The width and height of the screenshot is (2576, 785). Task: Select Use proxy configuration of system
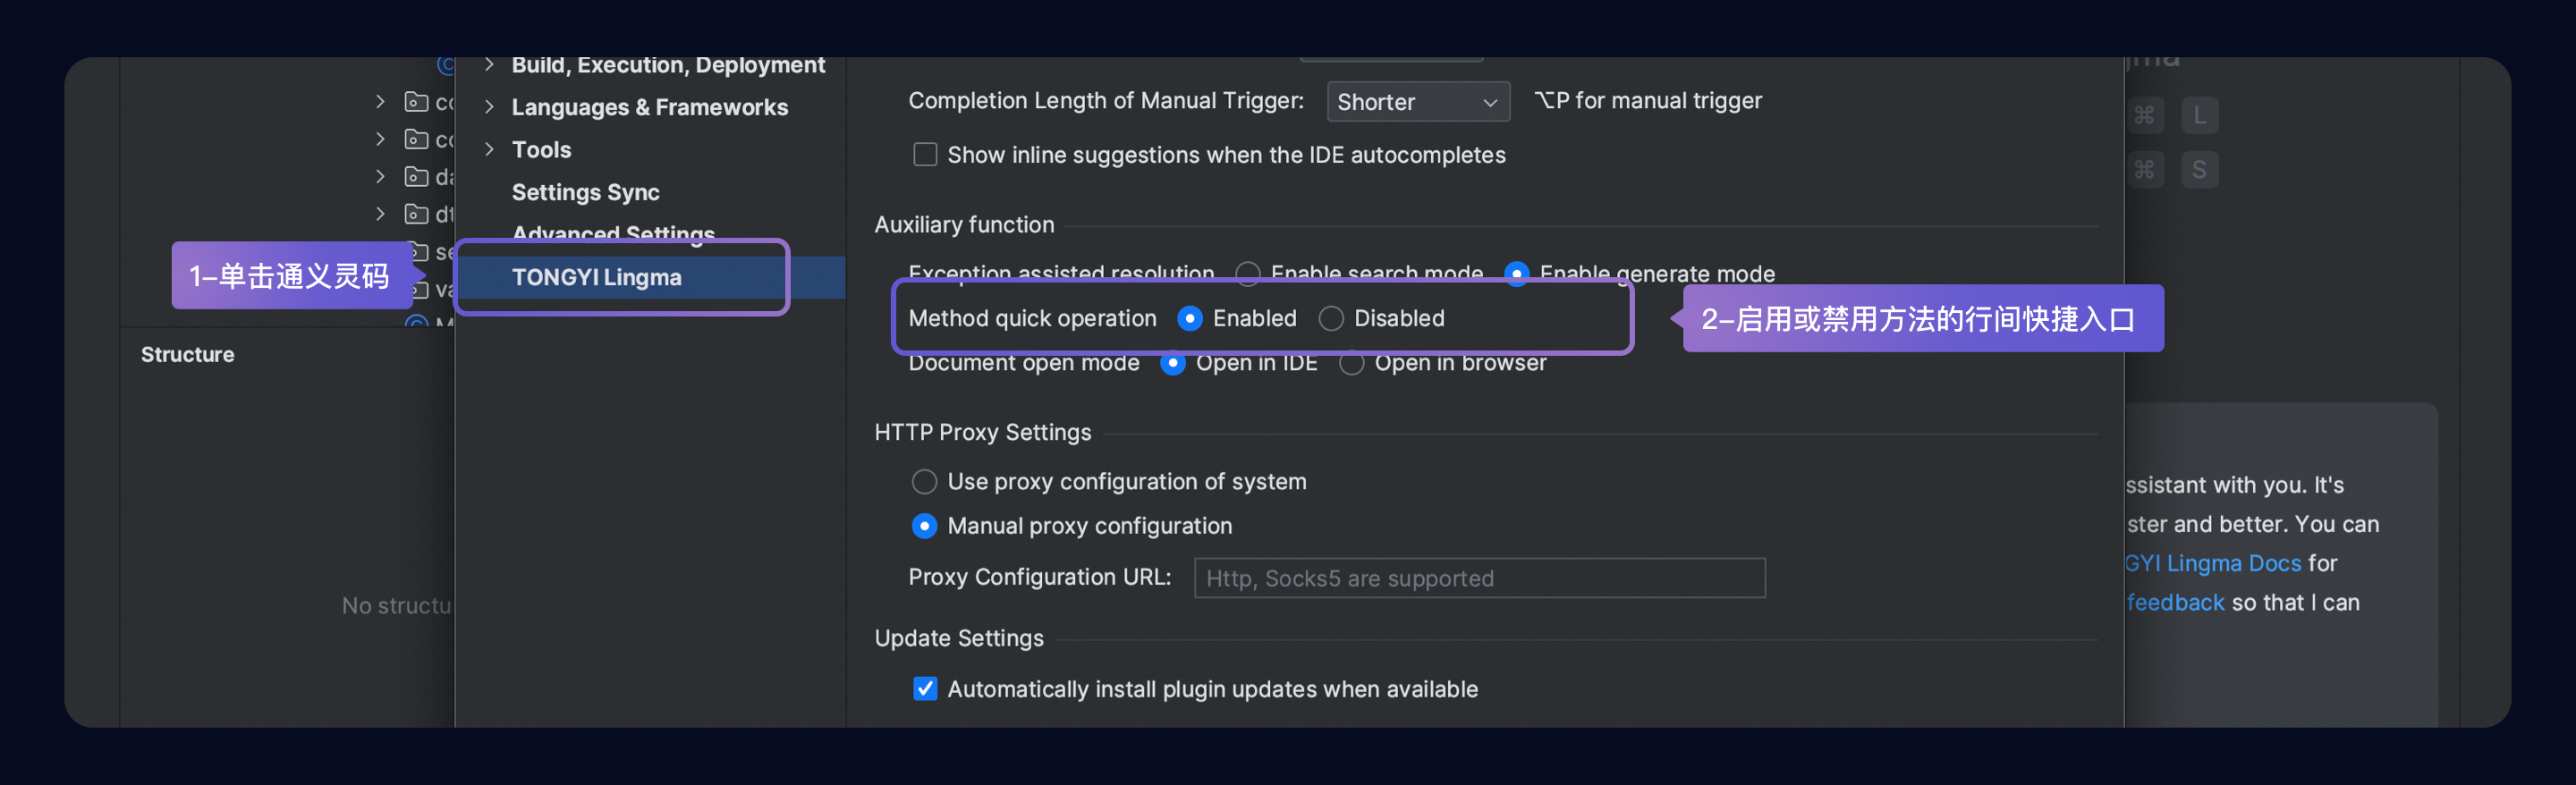pyautogui.click(x=924, y=482)
